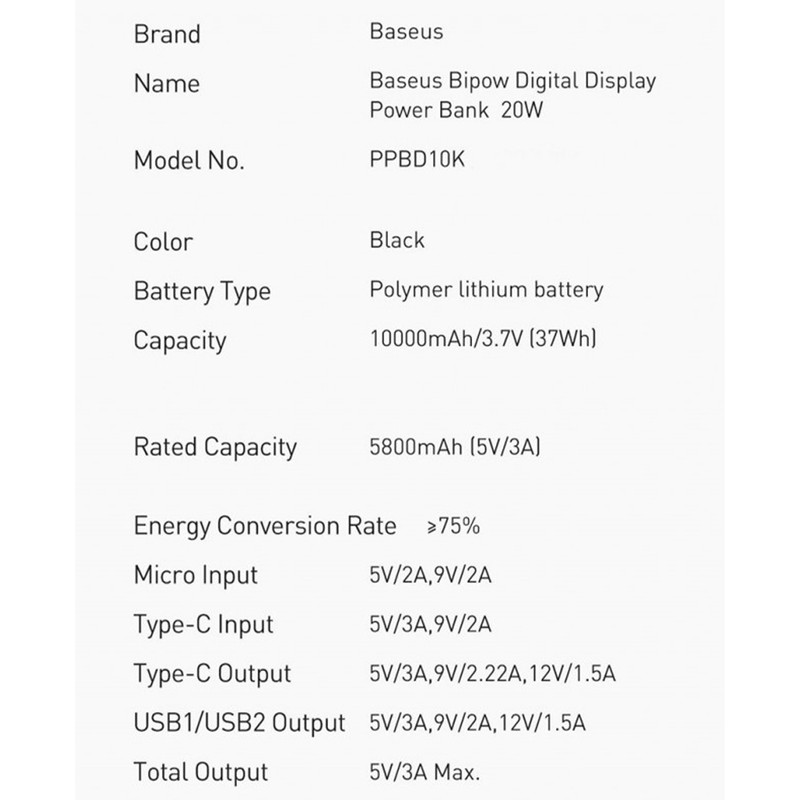
Task: Select the Black color value
Action: (397, 240)
